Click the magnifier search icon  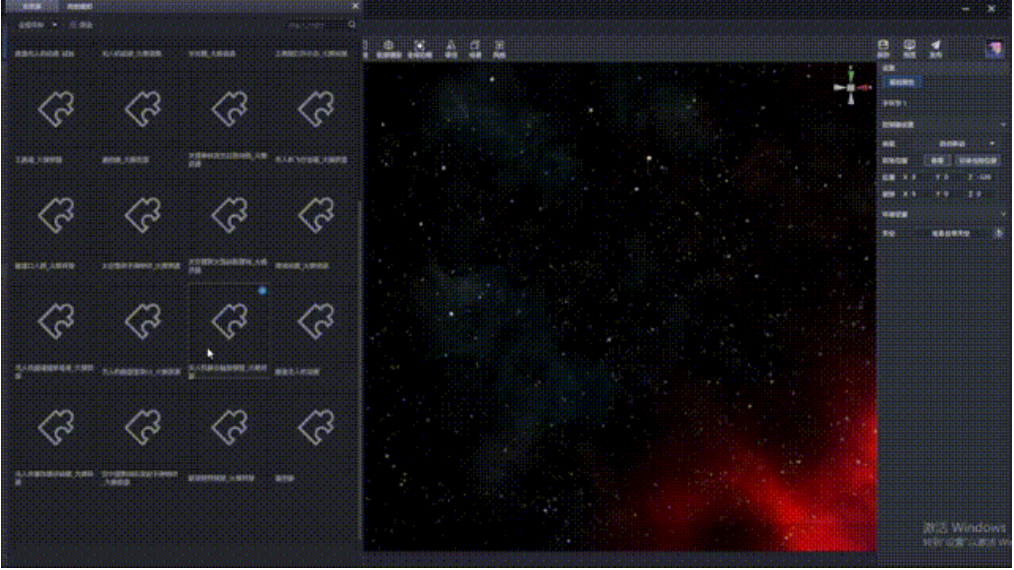pyautogui.click(x=352, y=25)
